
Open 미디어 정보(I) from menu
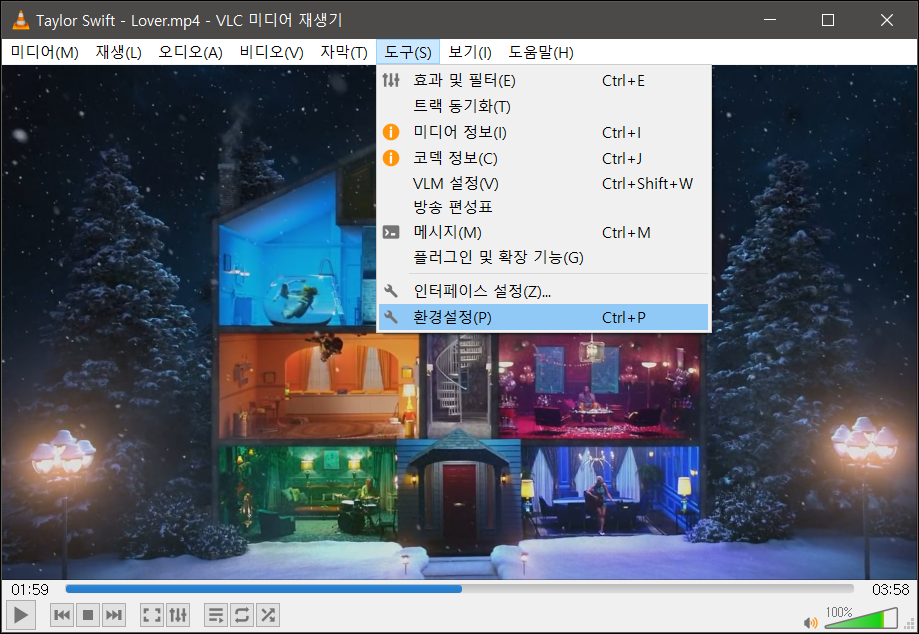(x=543, y=132)
